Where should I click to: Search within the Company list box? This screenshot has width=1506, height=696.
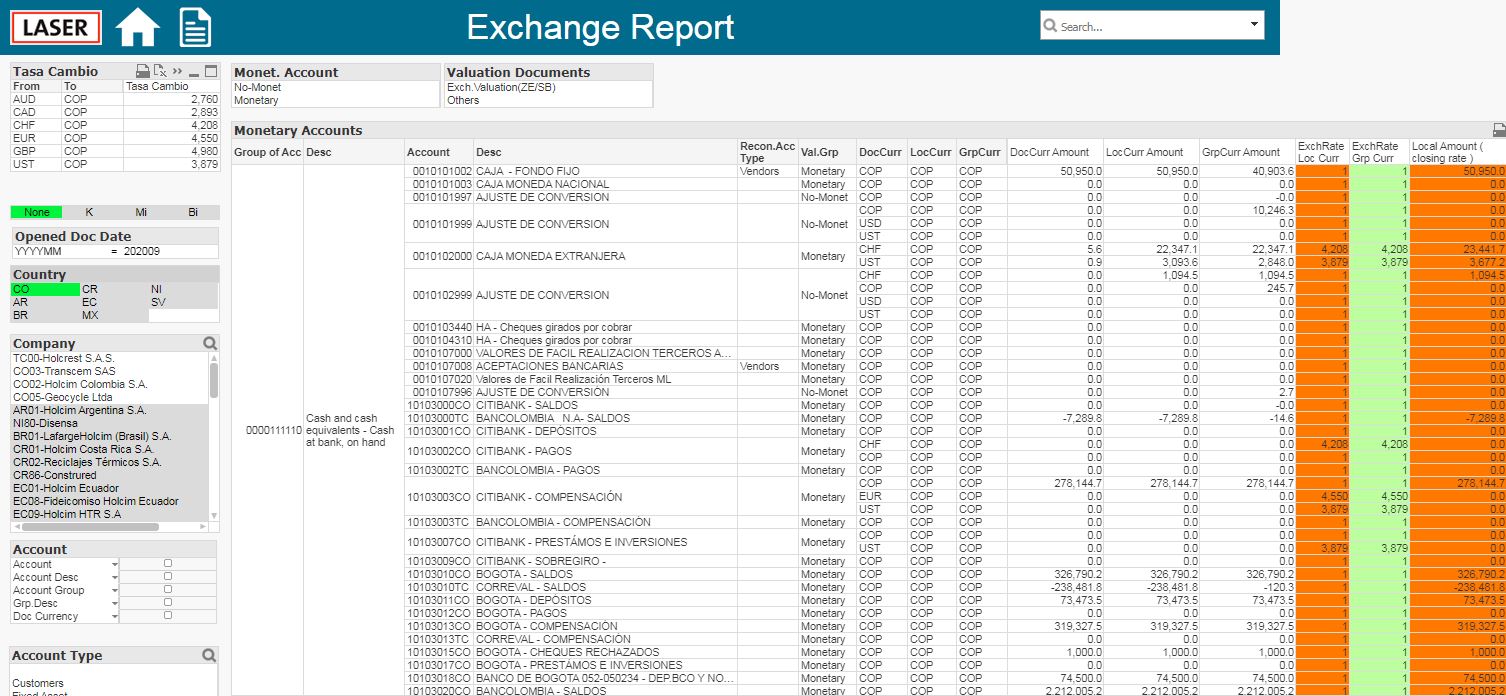tap(210, 343)
